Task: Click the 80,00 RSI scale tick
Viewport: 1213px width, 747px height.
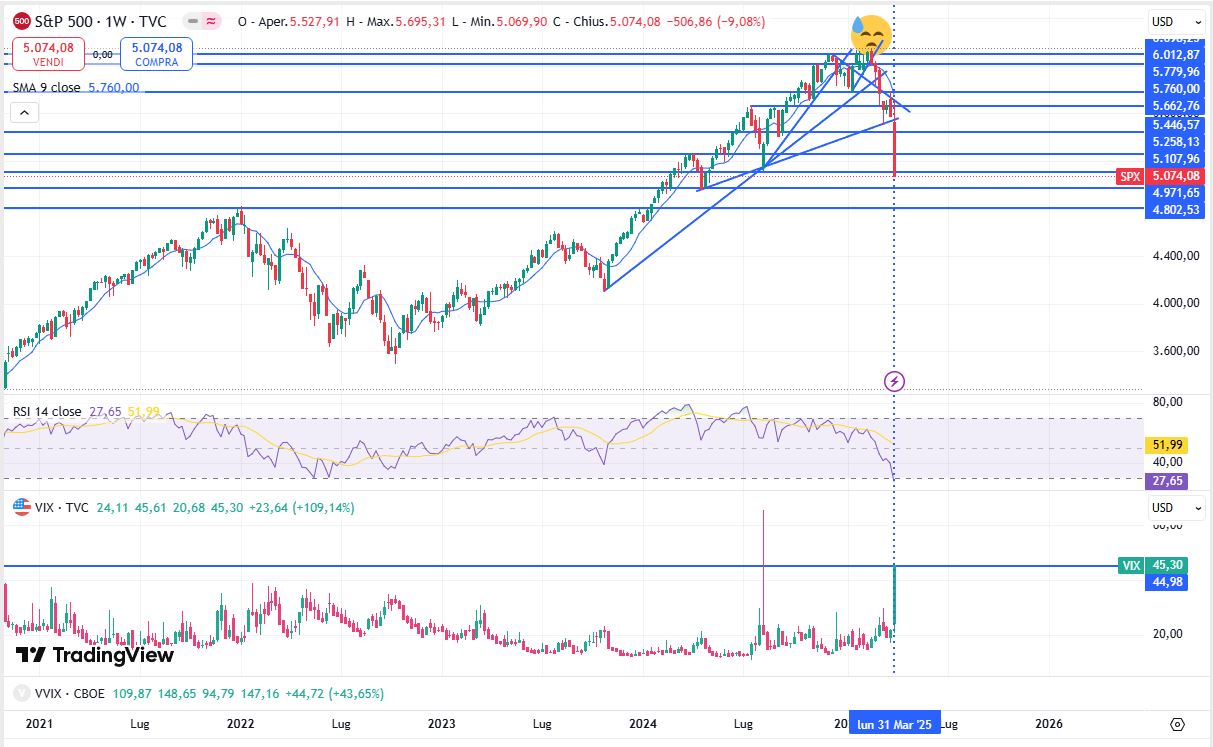Action: (1168, 402)
